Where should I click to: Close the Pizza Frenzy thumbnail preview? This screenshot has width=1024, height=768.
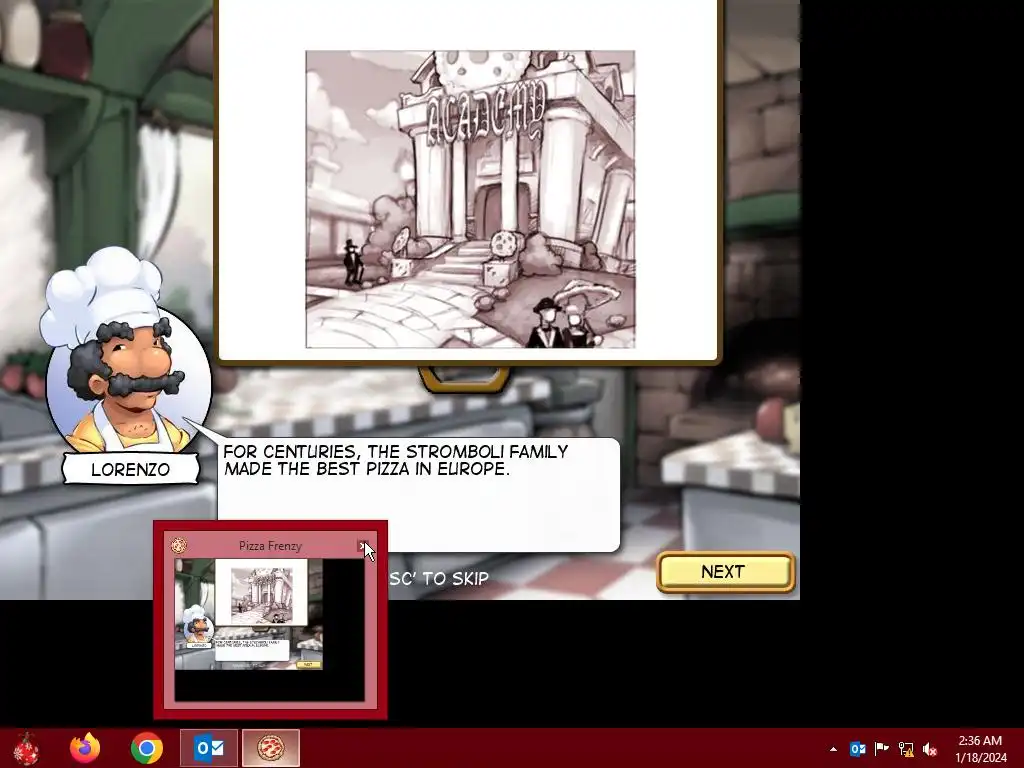[x=363, y=545]
